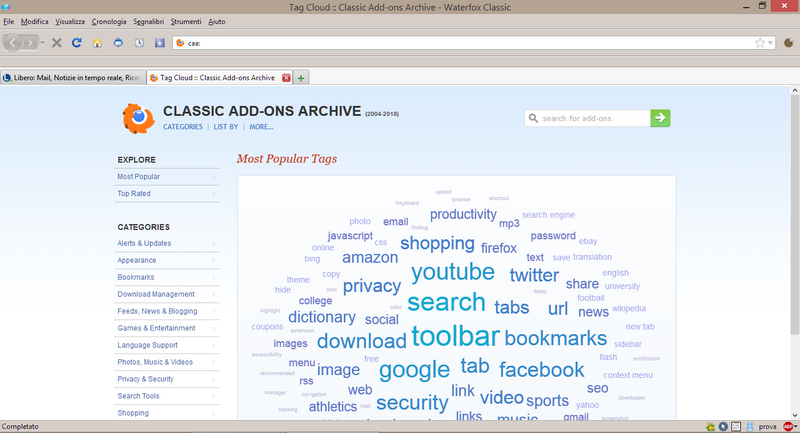Click the site identity icon in address bar
Screen dimensions: 800x433
coord(180,43)
